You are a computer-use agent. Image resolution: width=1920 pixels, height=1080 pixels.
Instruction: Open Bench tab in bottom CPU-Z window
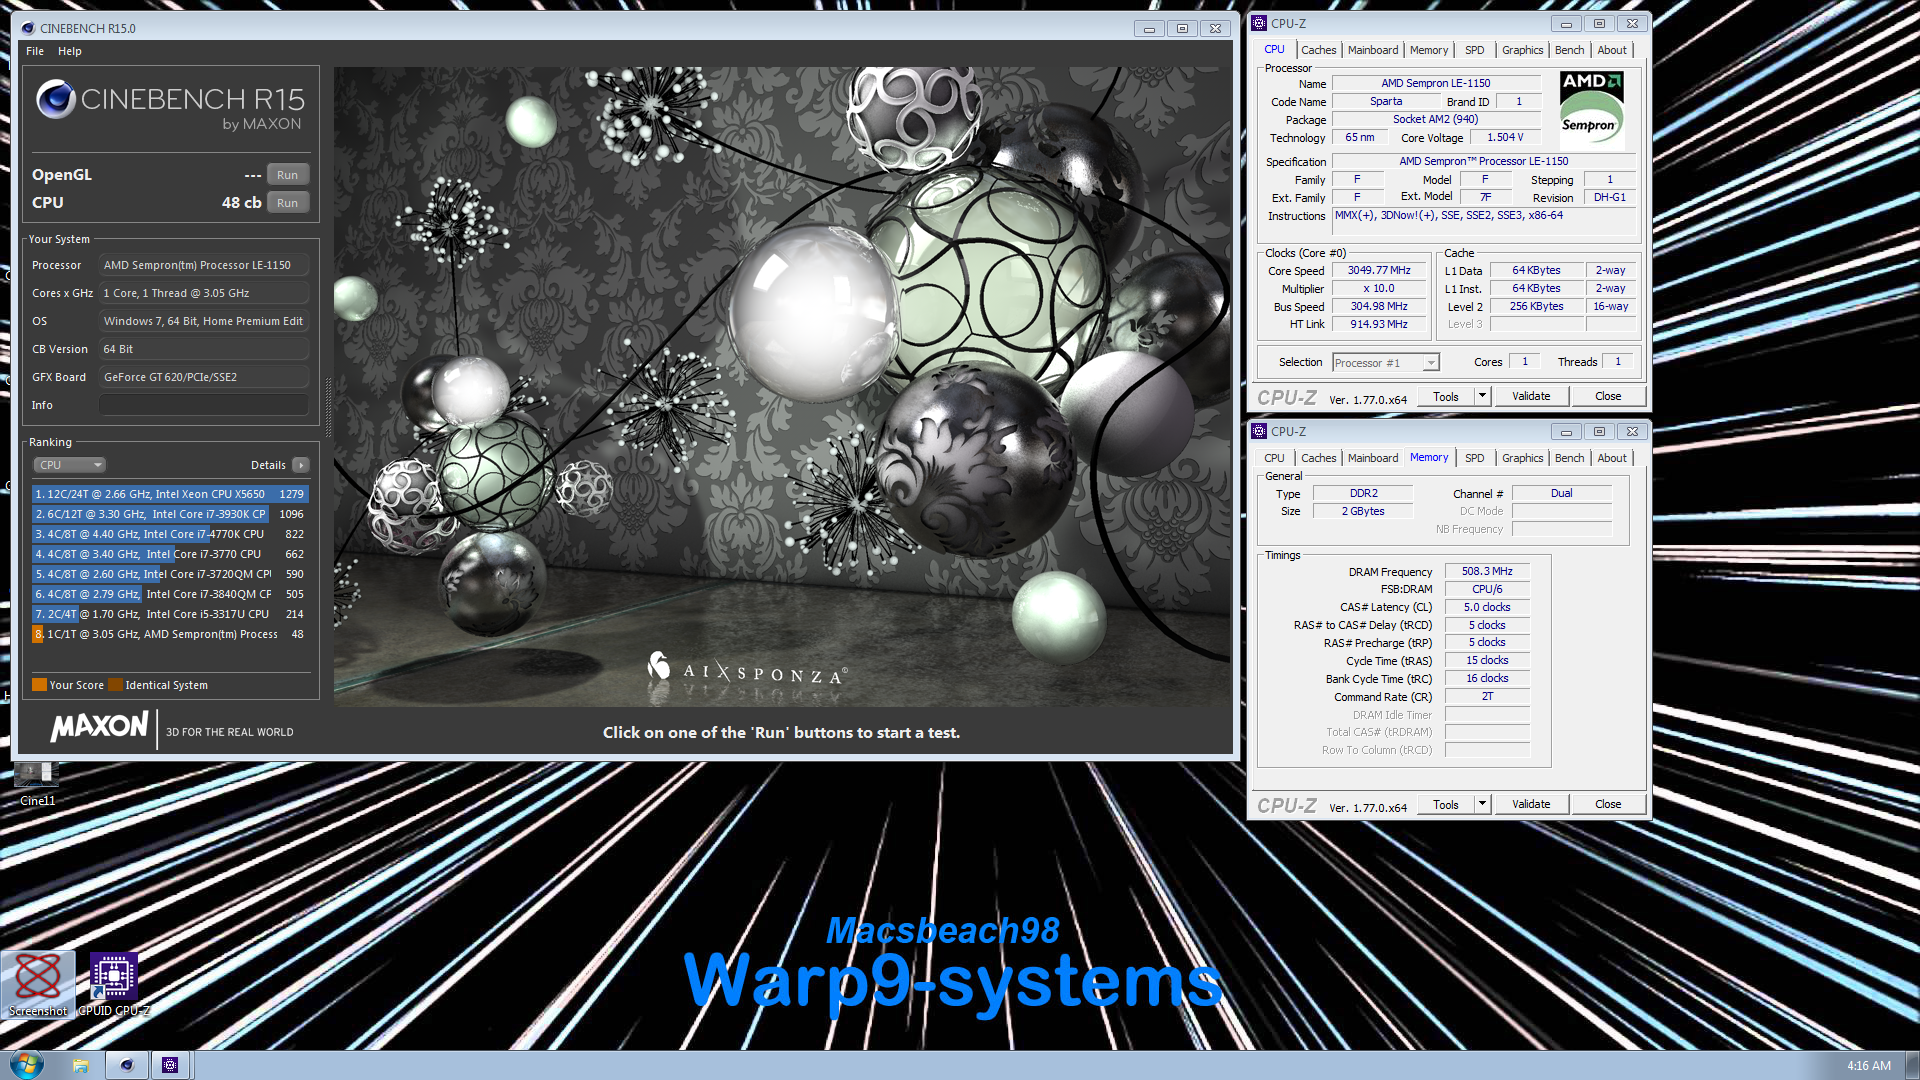point(1569,458)
